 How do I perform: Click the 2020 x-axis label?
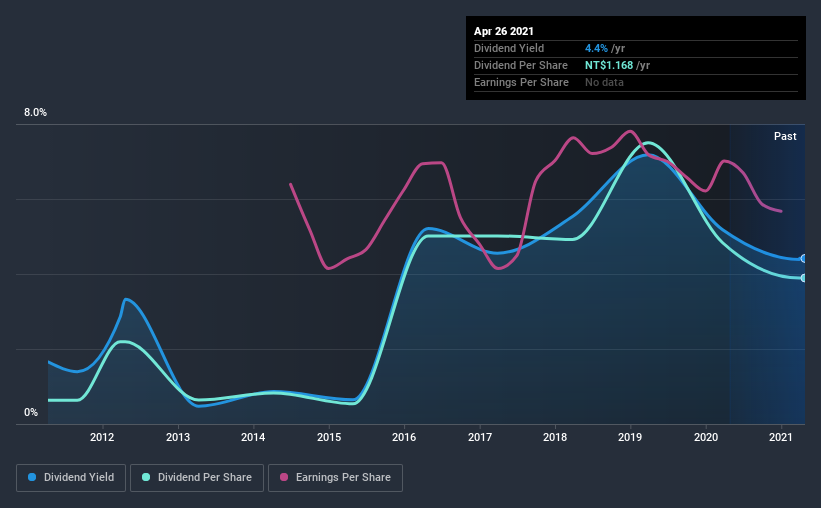coord(706,437)
